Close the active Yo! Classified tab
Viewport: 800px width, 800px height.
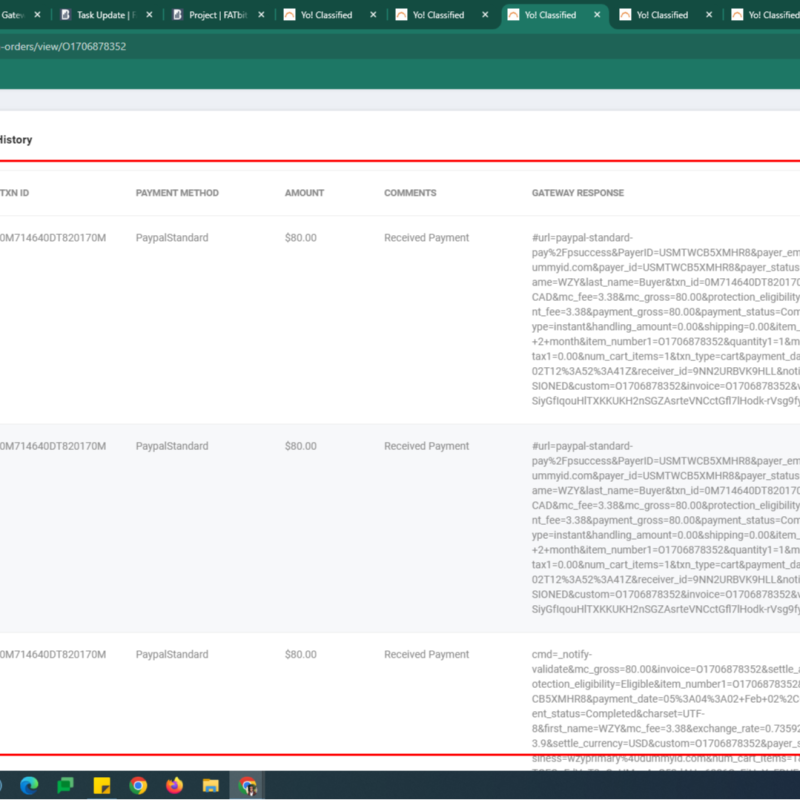tap(597, 15)
